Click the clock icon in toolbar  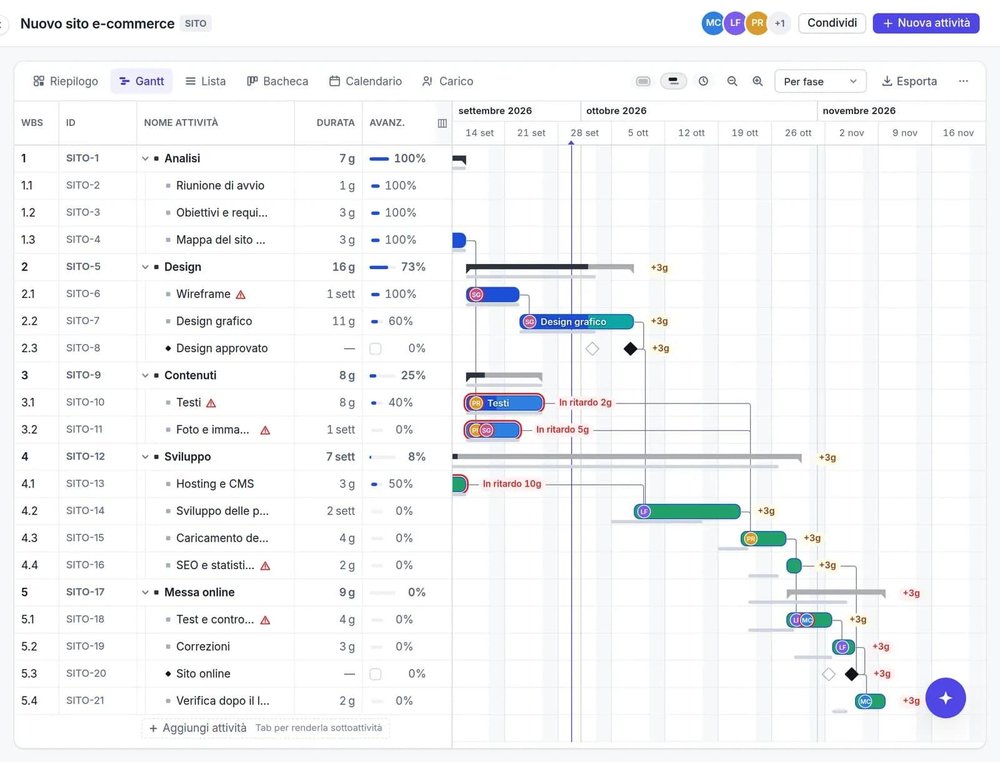[x=703, y=81]
